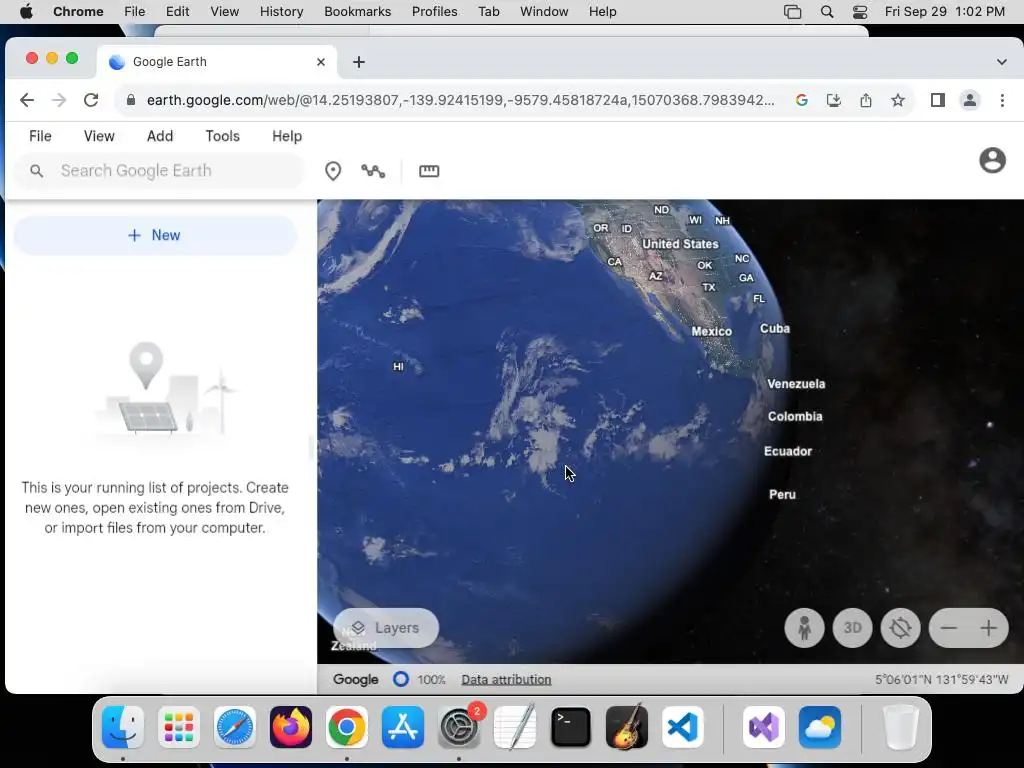Open the macOS History menu

coord(281,11)
